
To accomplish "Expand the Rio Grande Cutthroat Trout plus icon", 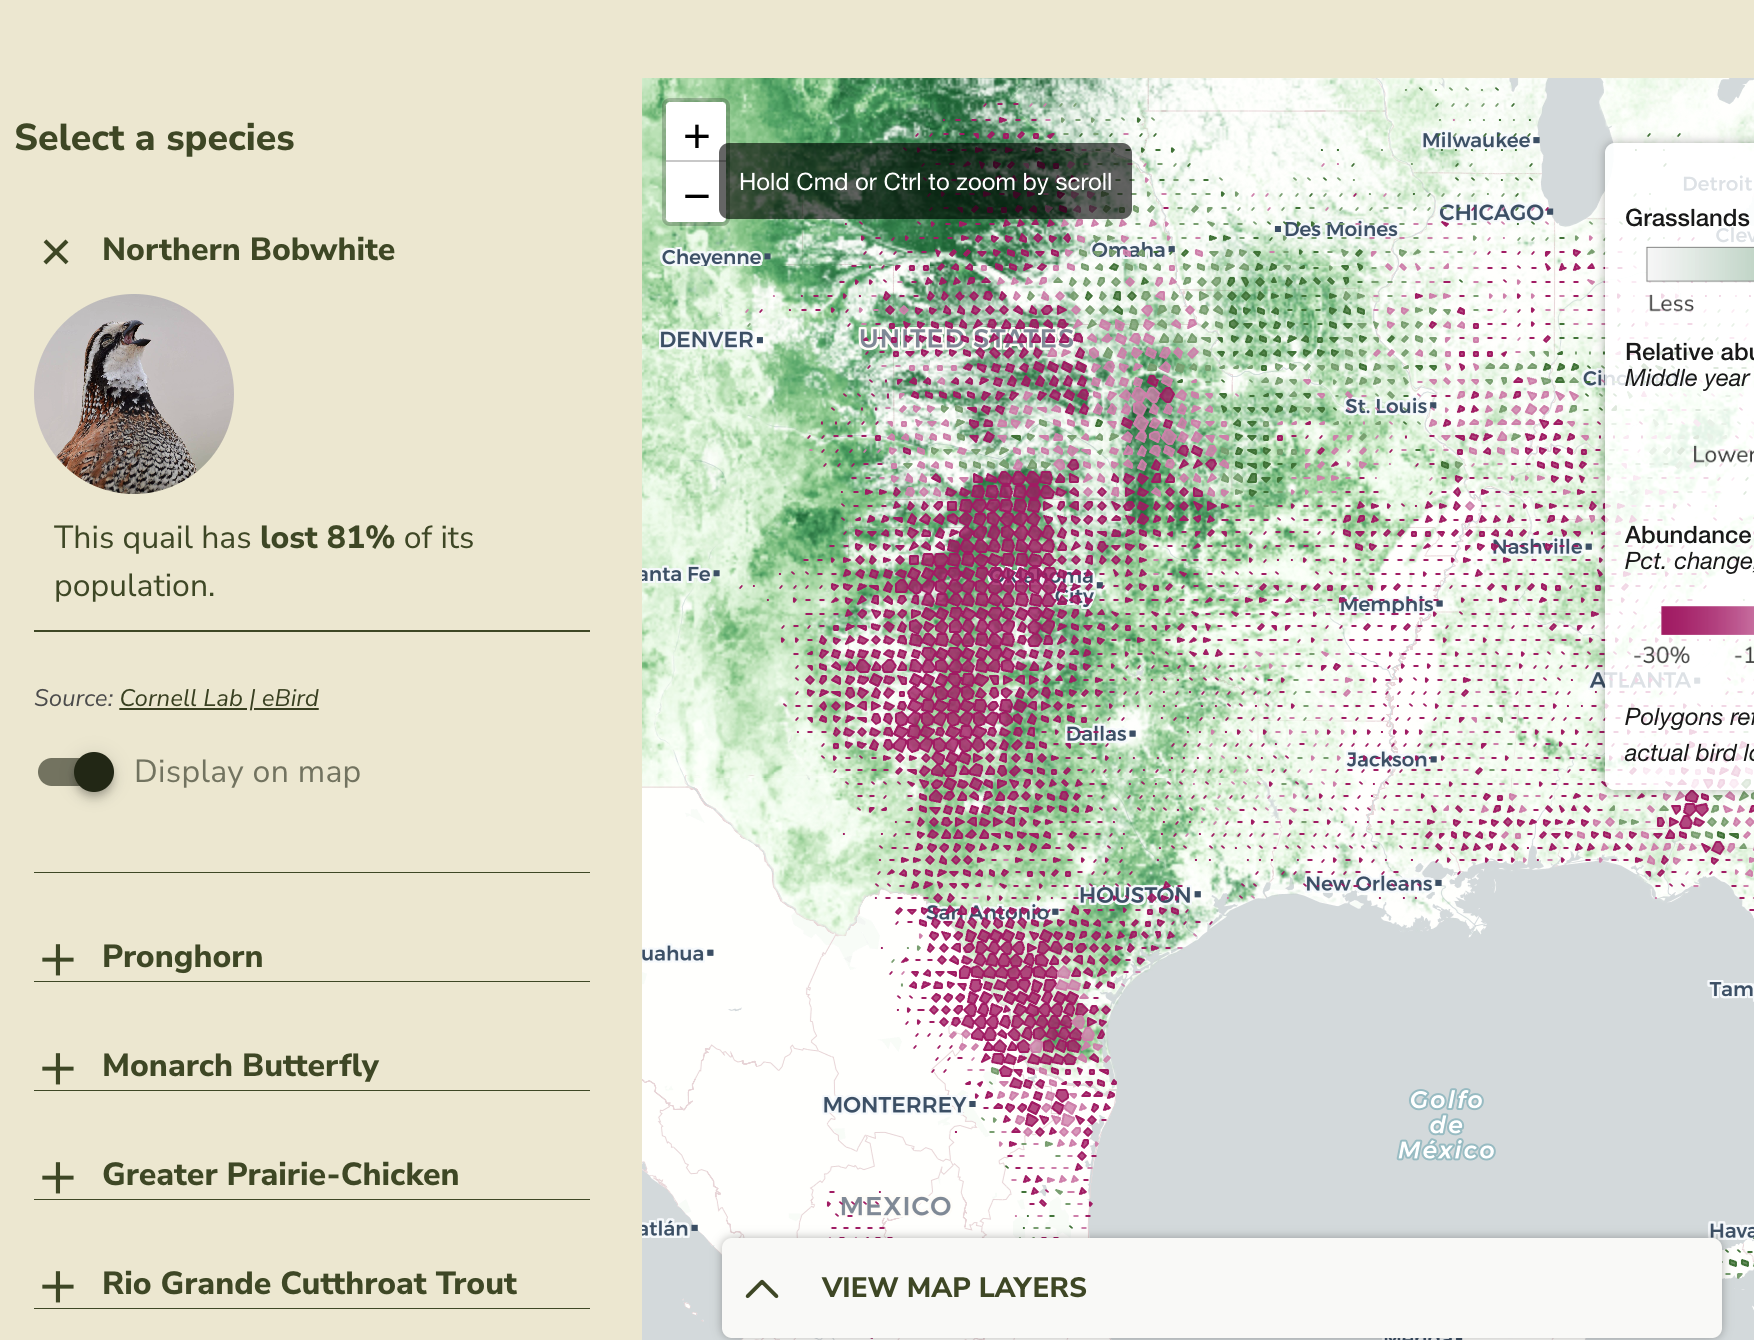I will (x=58, y=1285).
